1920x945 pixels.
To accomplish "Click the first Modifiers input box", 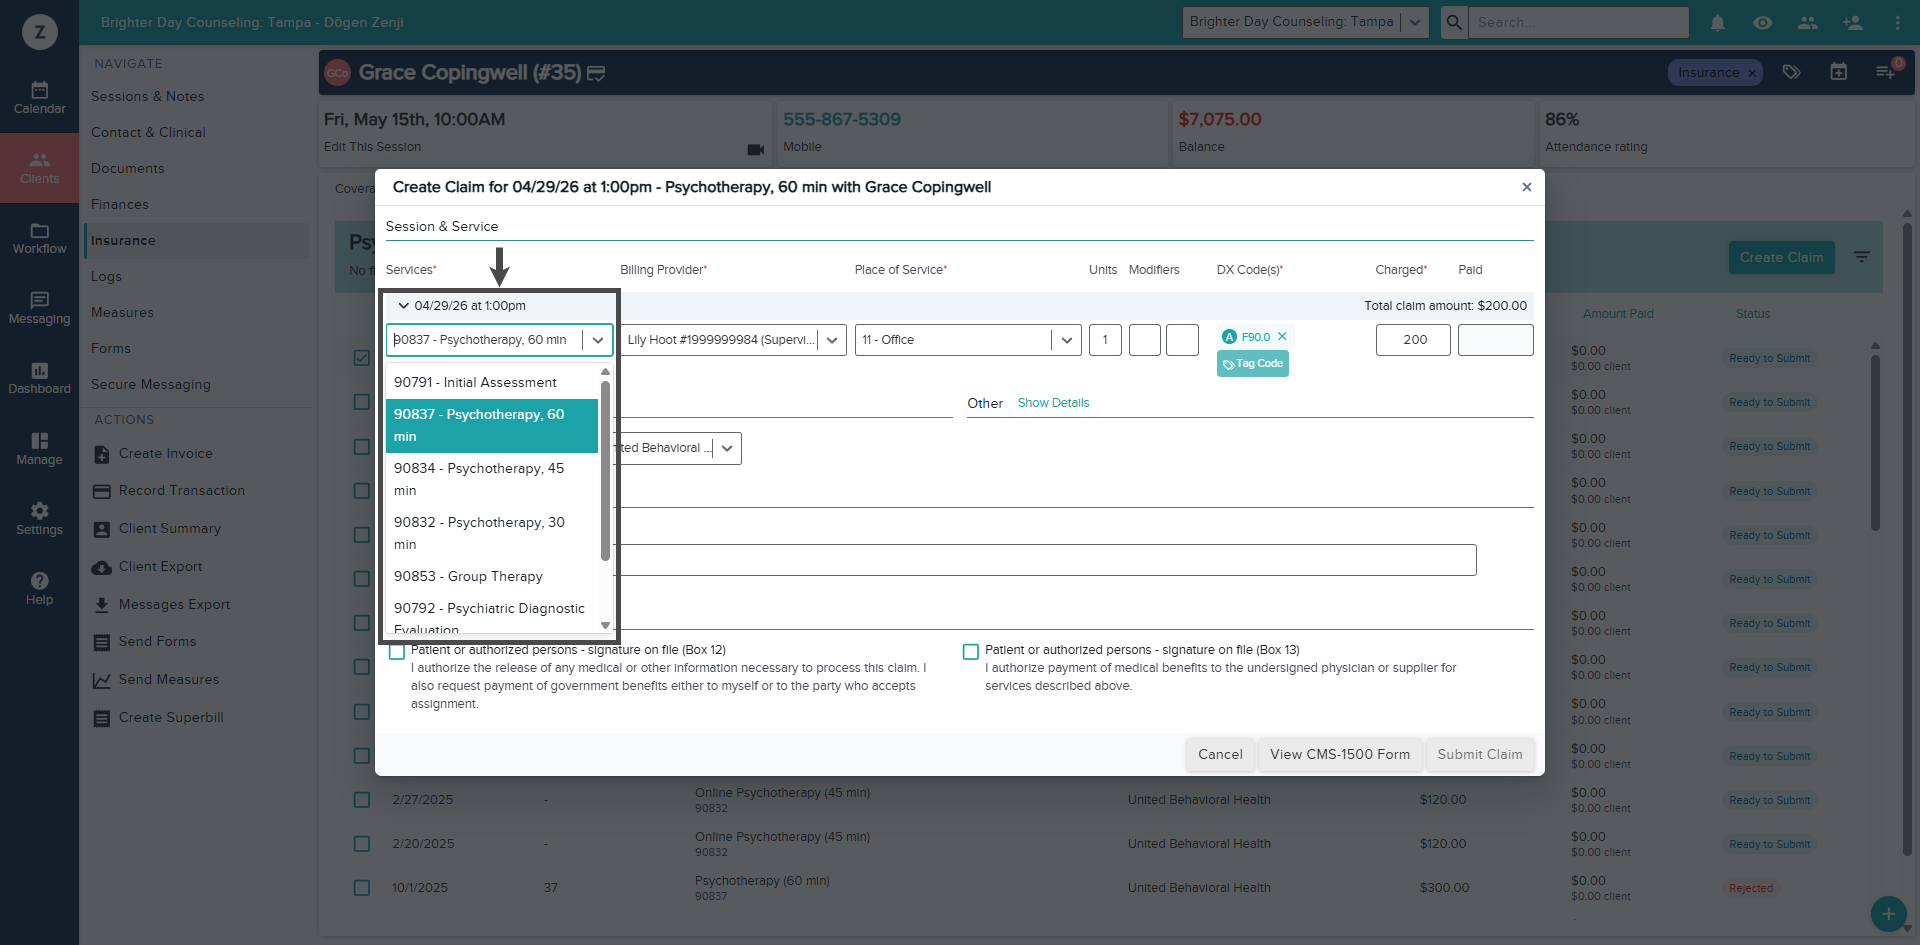I will click(1145, 340).
